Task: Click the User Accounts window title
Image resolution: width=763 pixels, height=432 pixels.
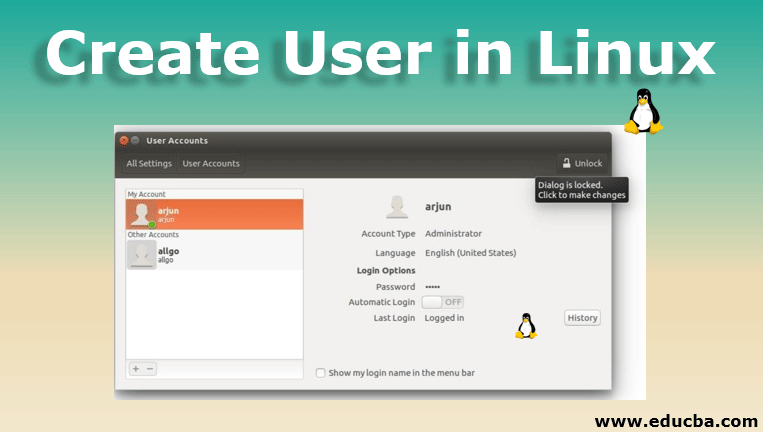Action: pyautogui.click(x=177, y=141)
